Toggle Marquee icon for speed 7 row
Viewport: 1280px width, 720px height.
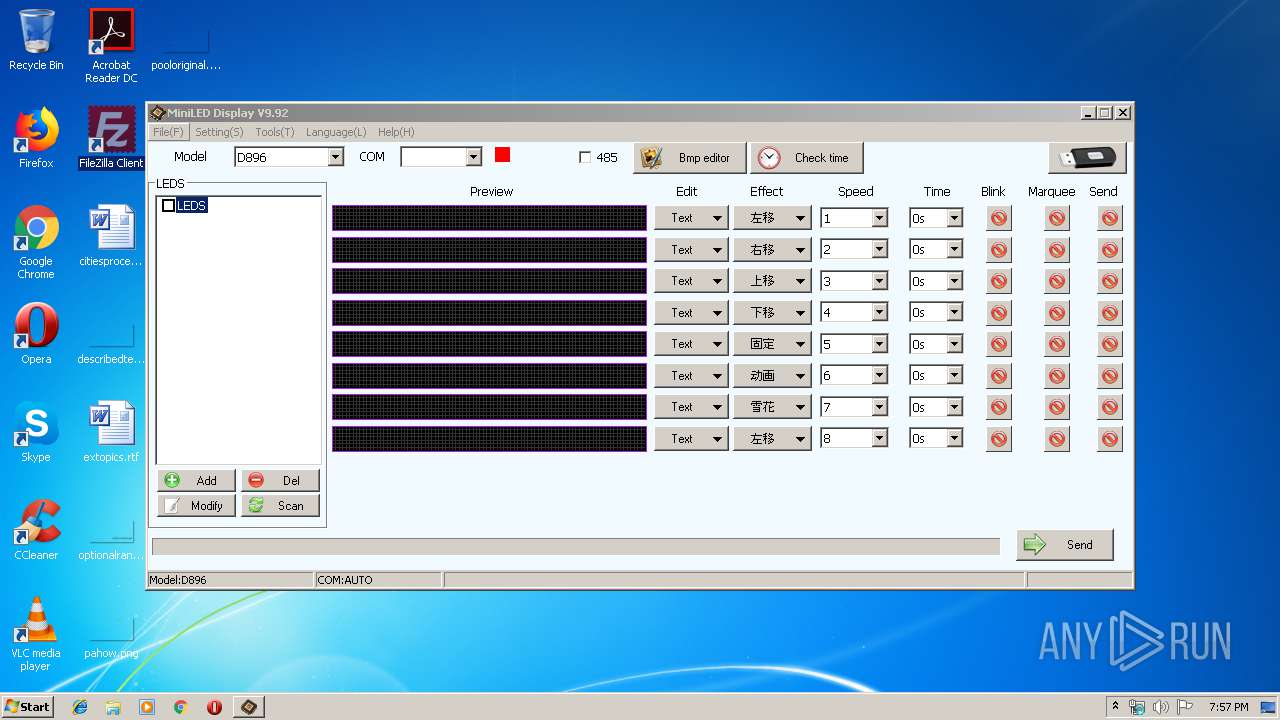[x=1057, y=407]
